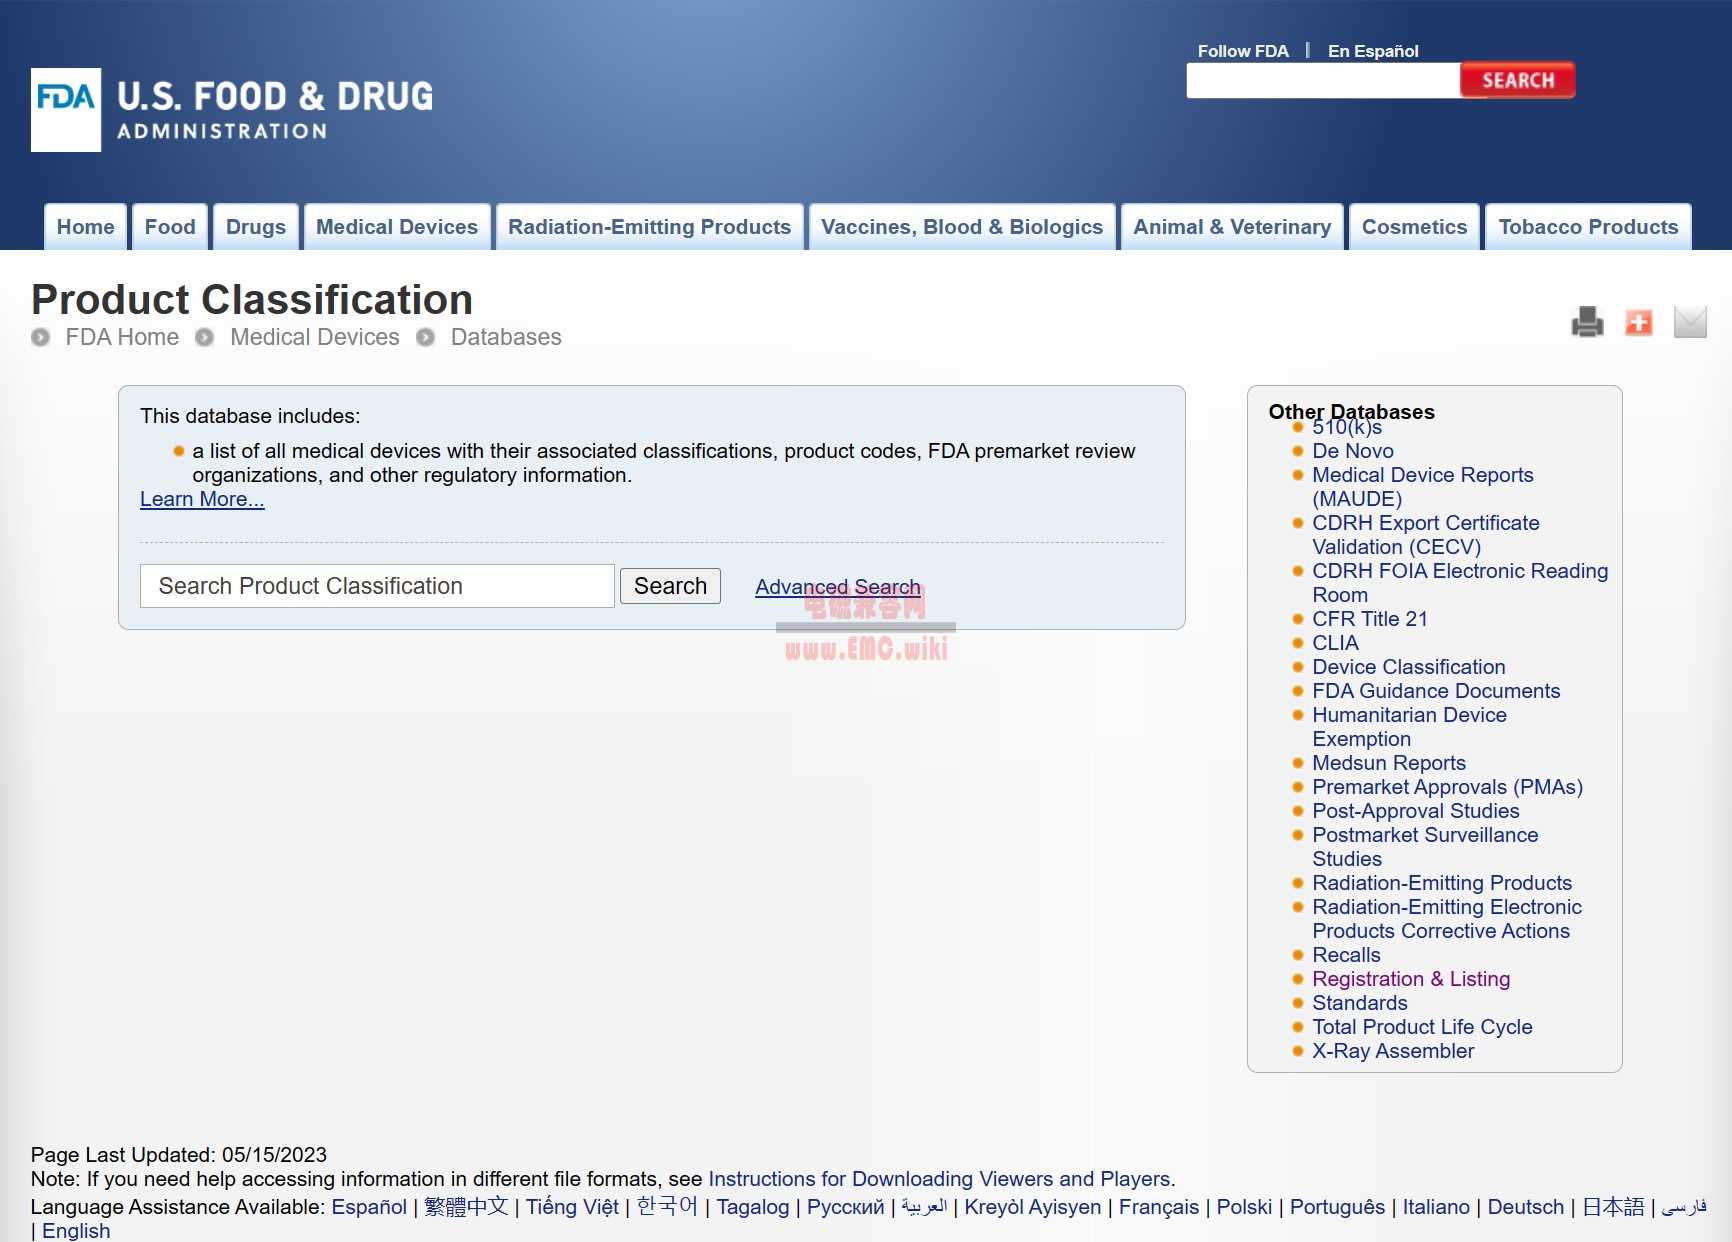The image size is (1732, 1242).
Task: Select Tagalog language assistance link
Action: point(753,1207)
